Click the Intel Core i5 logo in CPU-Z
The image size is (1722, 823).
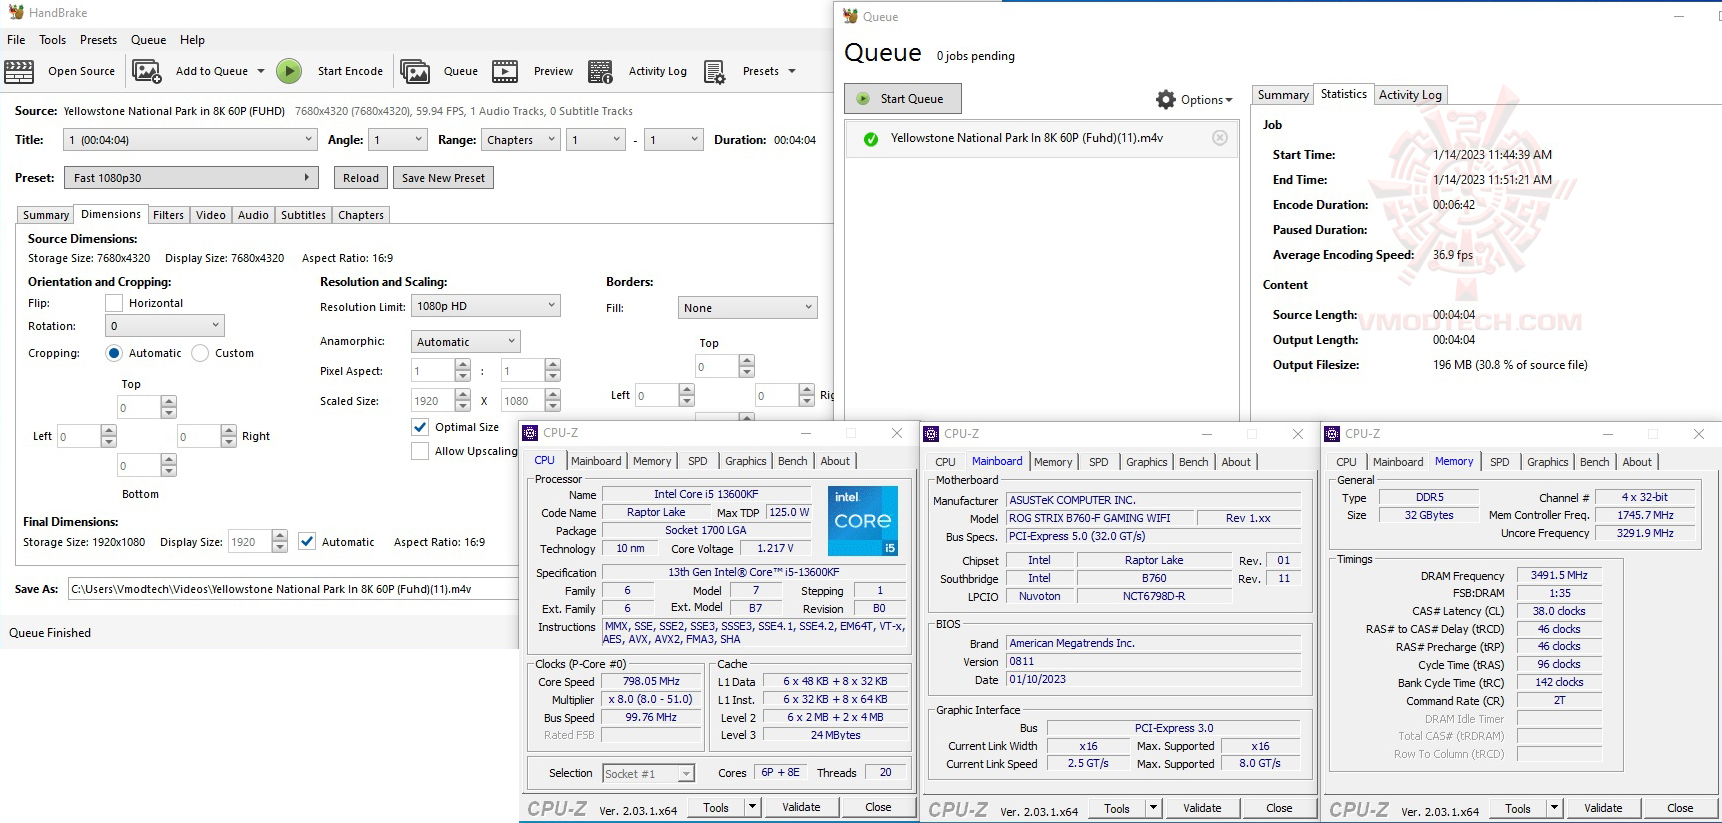coord(863,521)
